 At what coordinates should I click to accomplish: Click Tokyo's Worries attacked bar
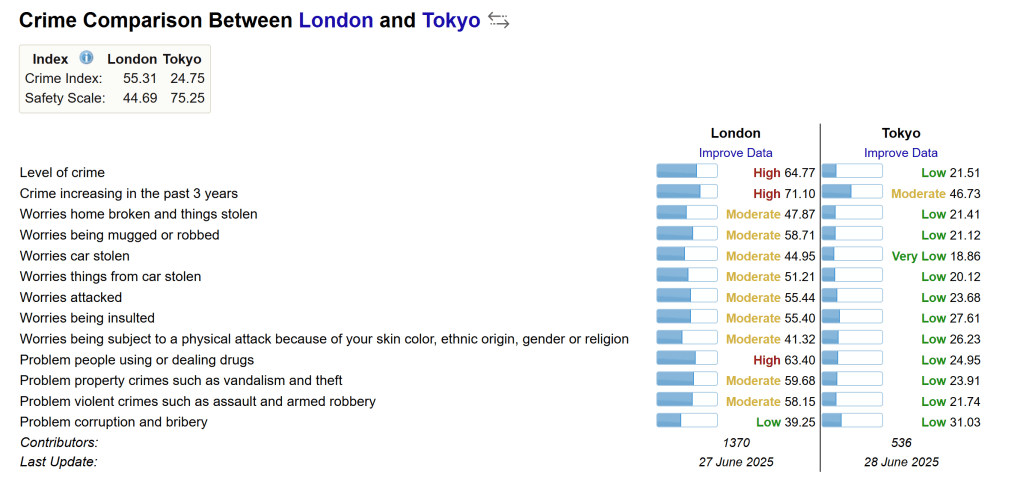[x=852, y=297]
